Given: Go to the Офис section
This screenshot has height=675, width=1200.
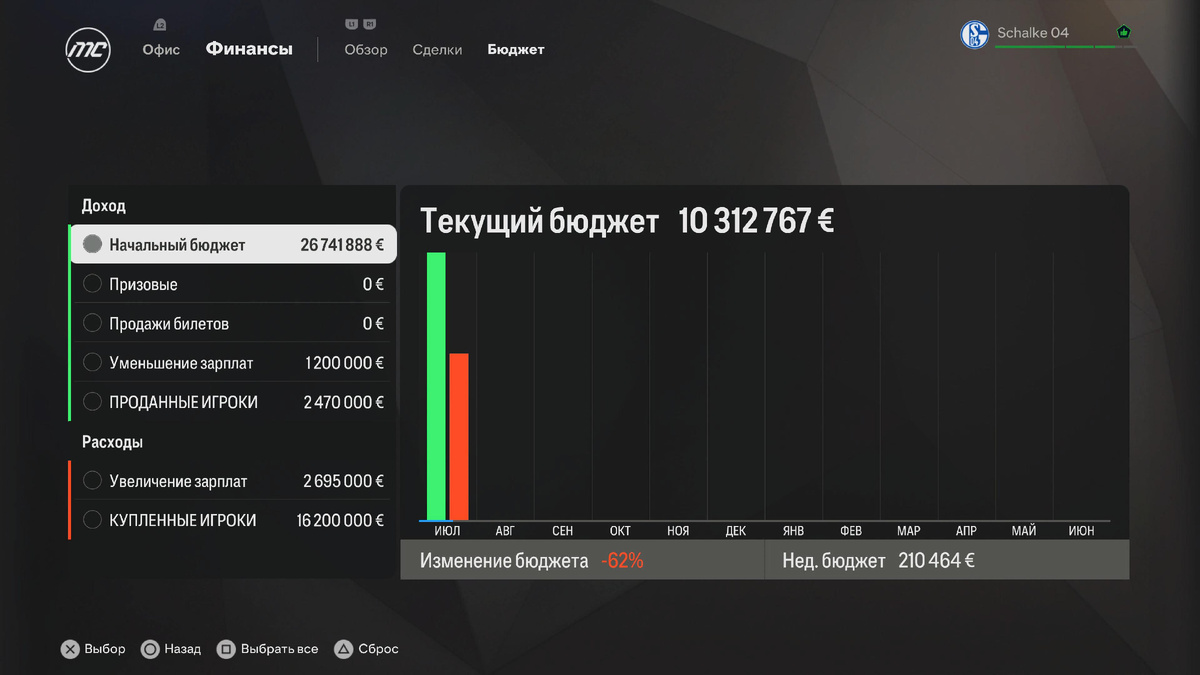Looking at the screenshot, I should tap(161, 49).
